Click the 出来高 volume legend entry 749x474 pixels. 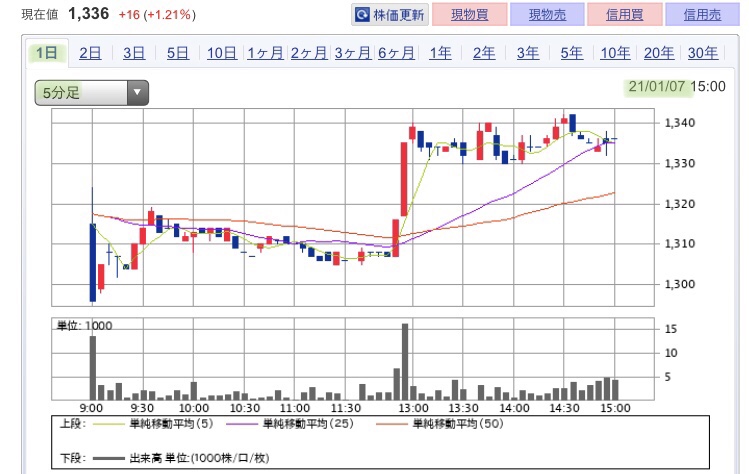point(181,458)
